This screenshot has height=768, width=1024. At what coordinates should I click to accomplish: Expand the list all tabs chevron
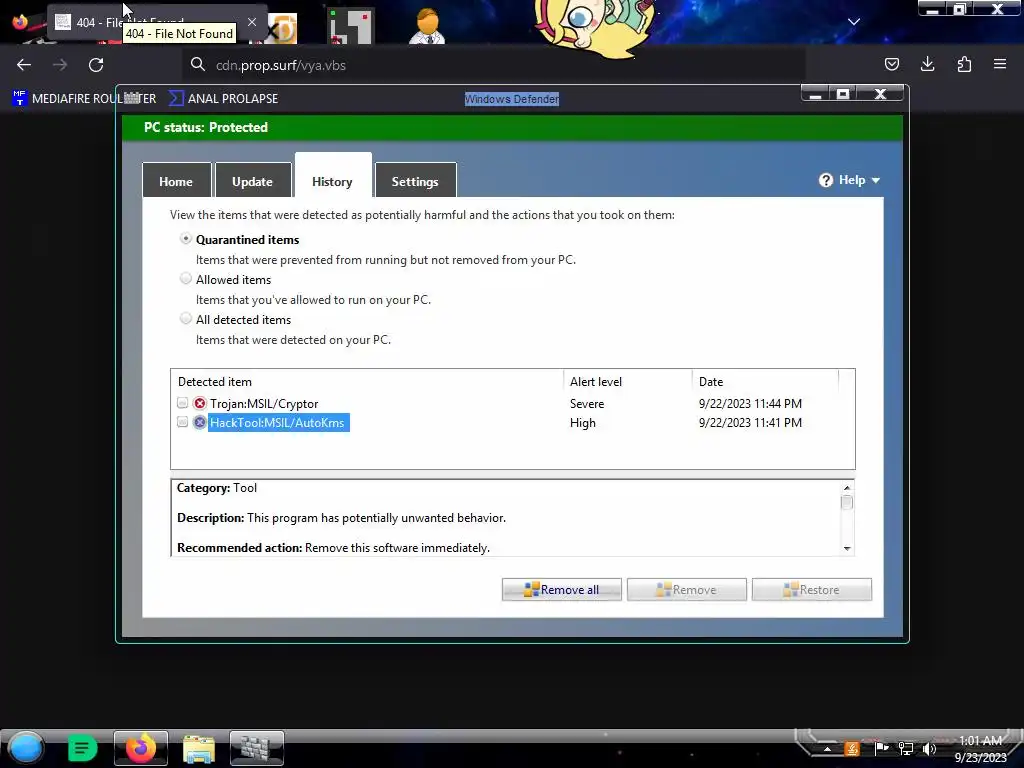(854, 22)
